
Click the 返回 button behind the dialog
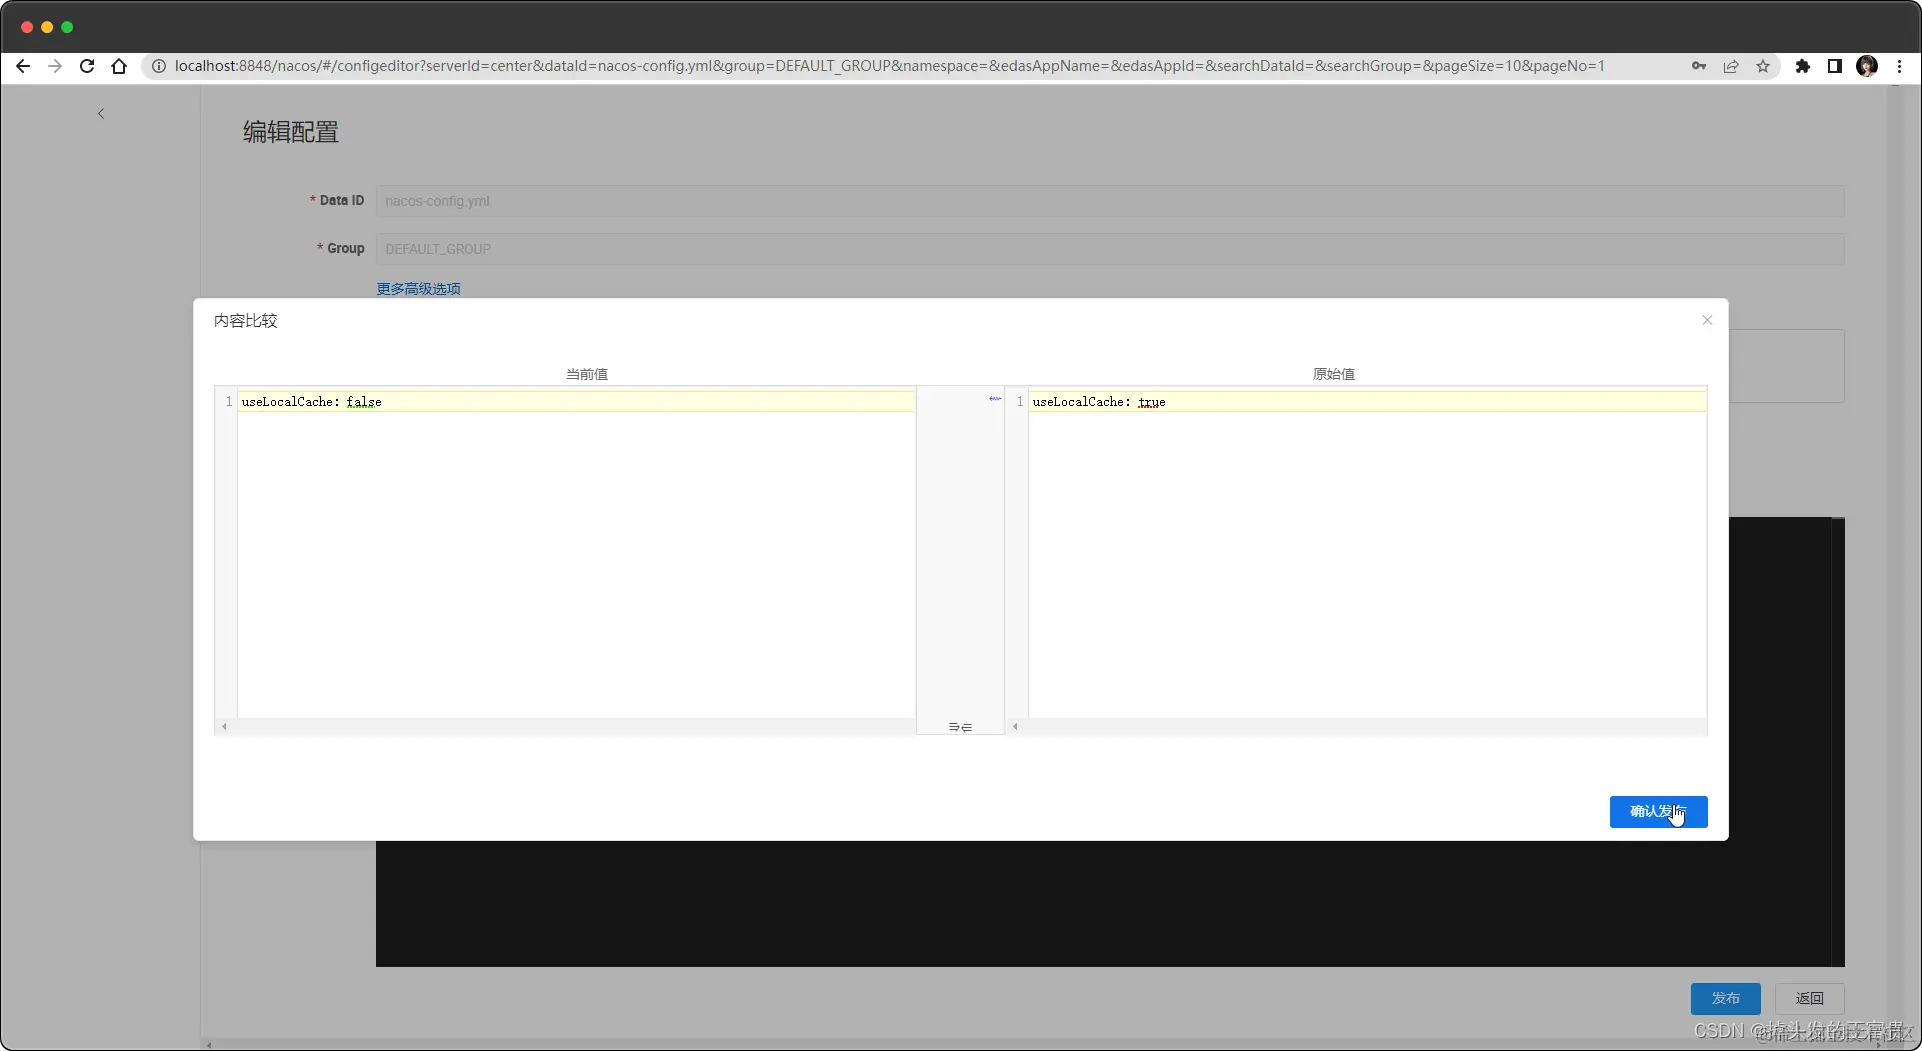pyautogui.click(x=1809, y=998)
